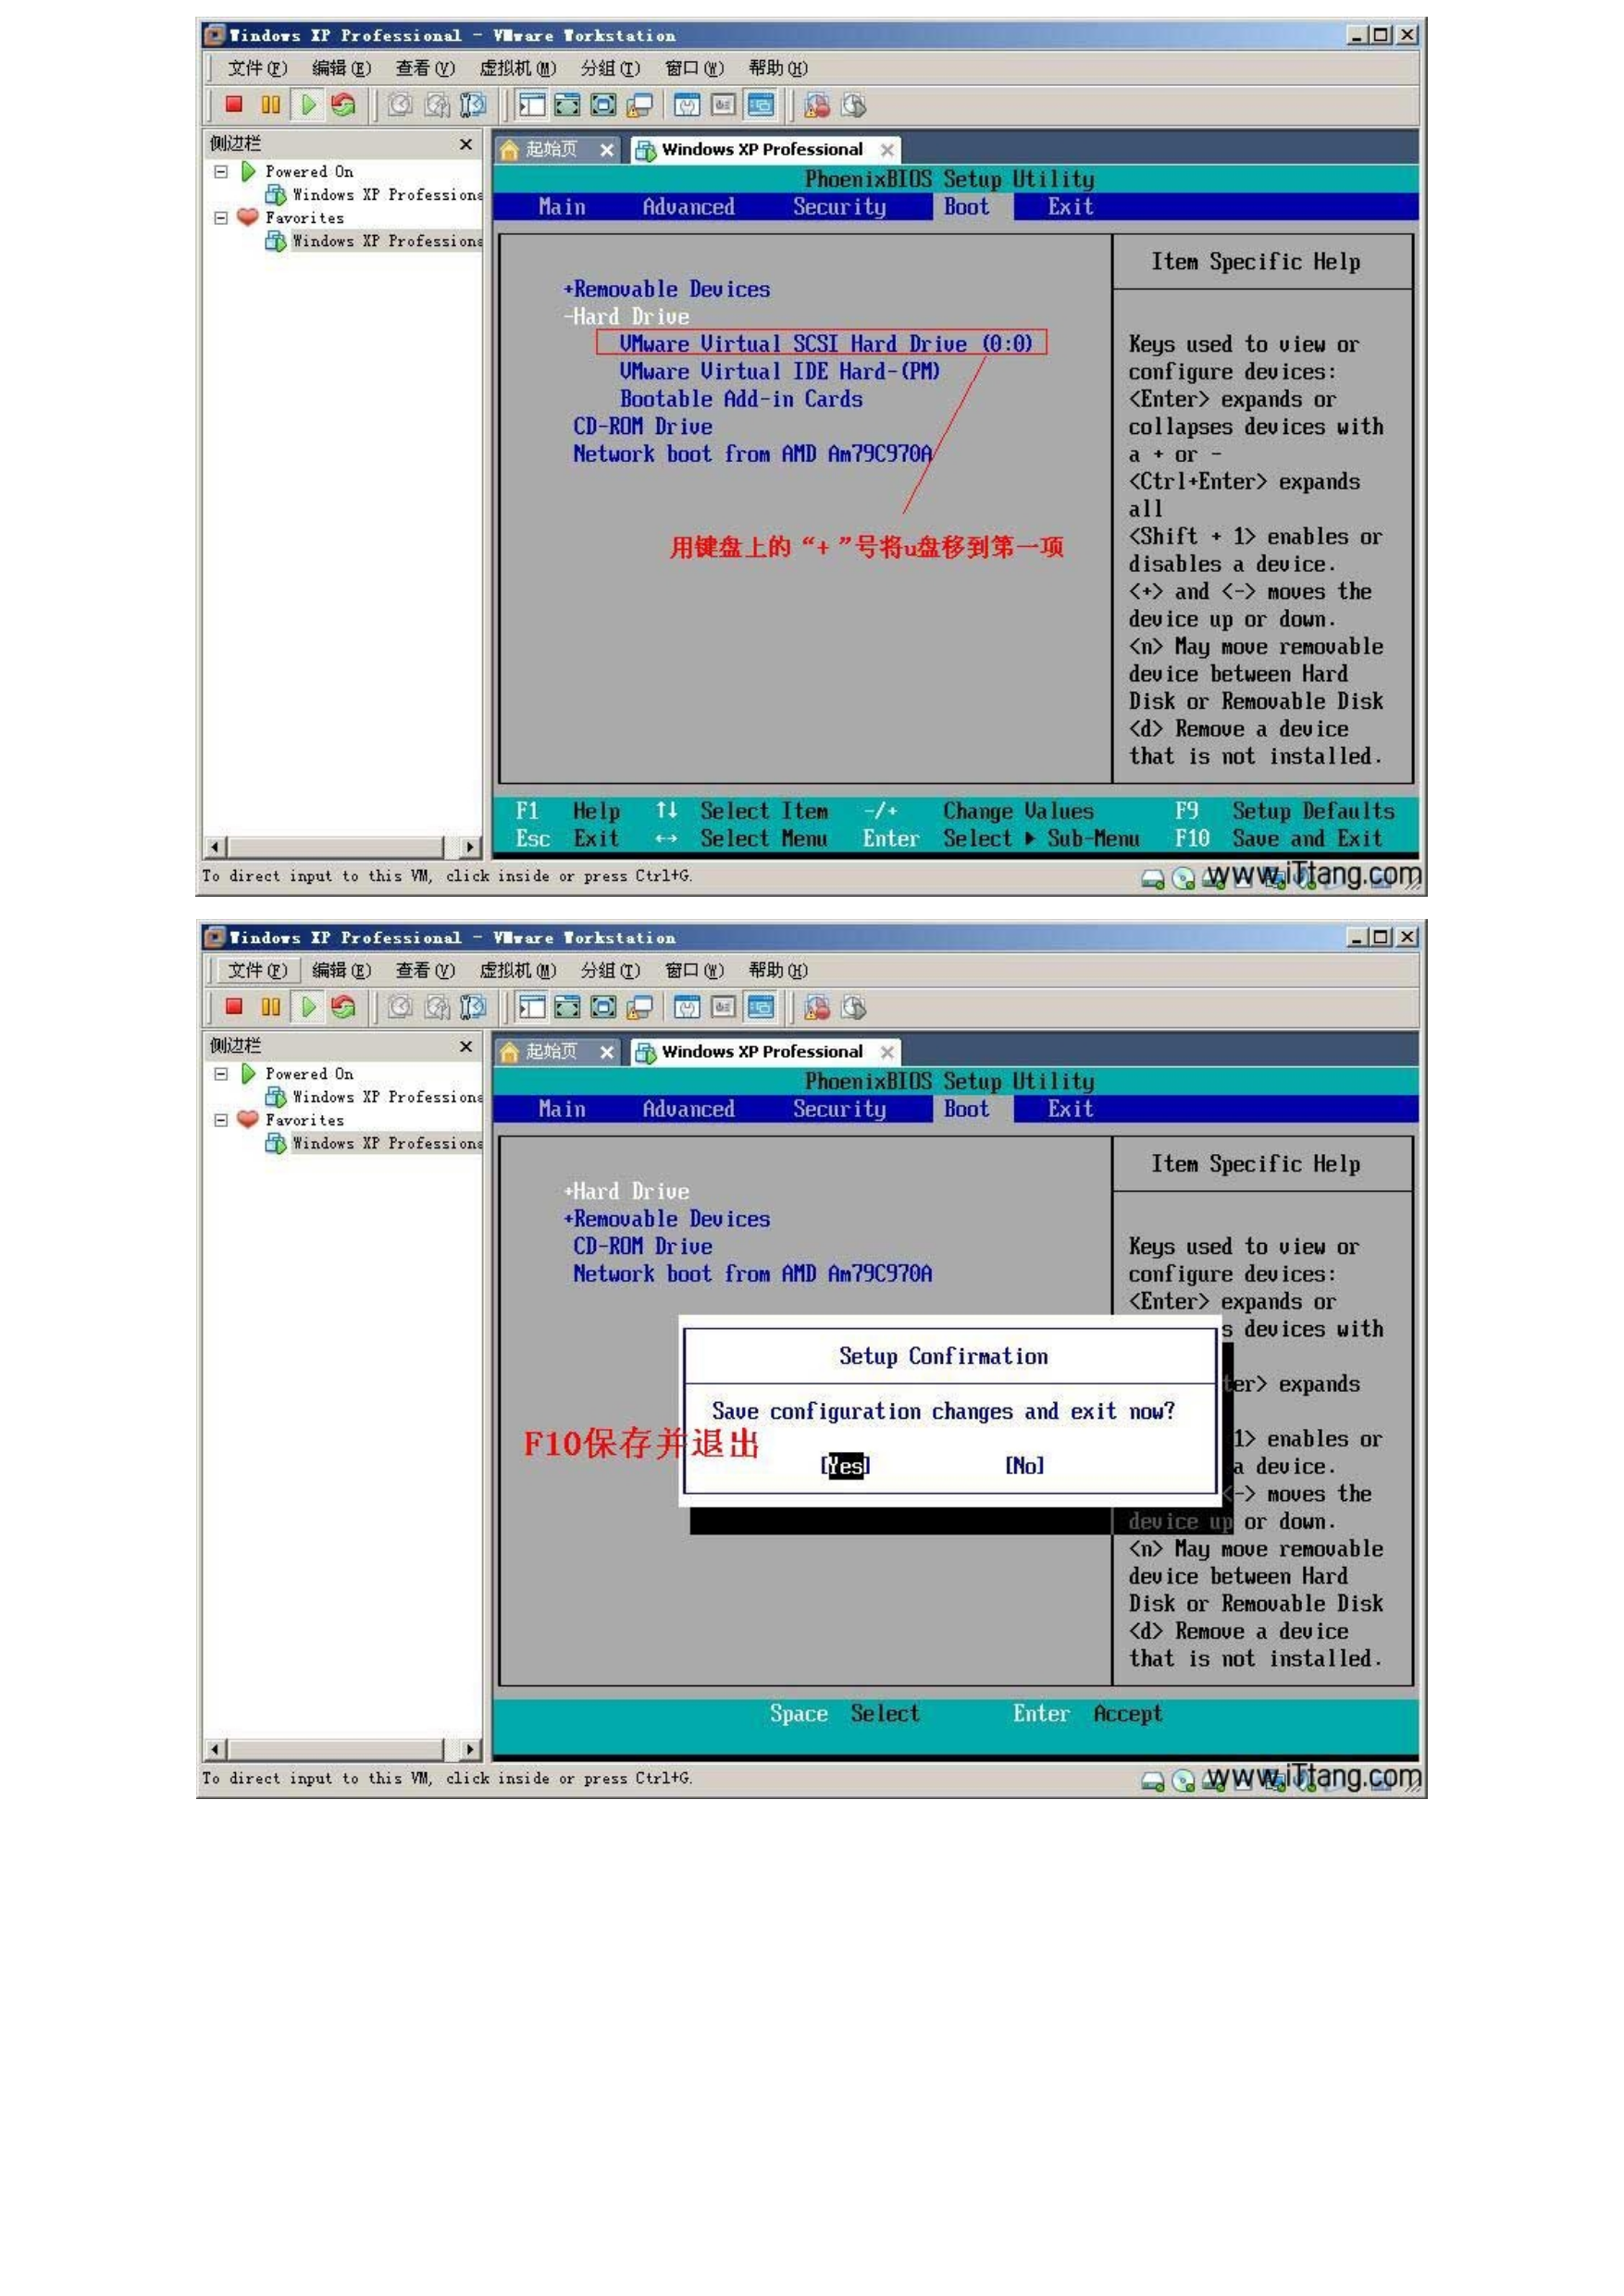Click yellow Suspend icon in lower VMware window
The height and width of the screenshot is (2296, 1624).
(270, 1006)
